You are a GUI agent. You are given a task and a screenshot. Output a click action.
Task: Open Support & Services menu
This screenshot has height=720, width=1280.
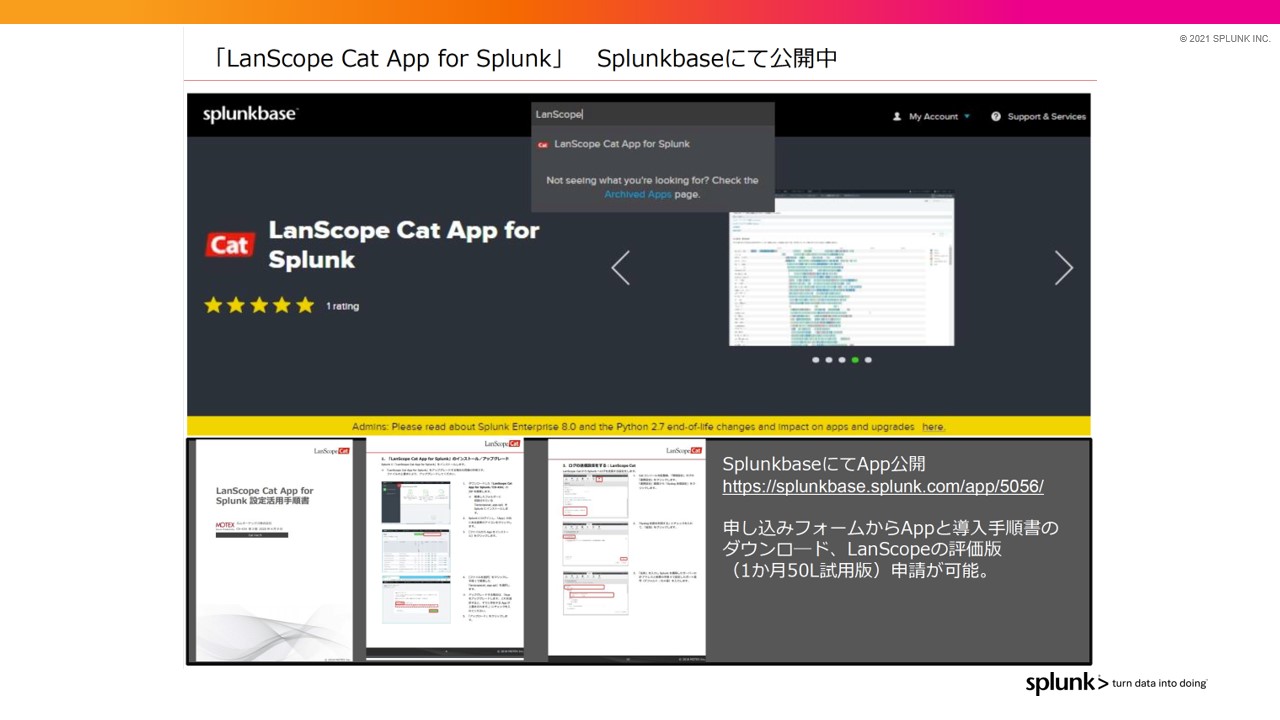pos(1046,117)
